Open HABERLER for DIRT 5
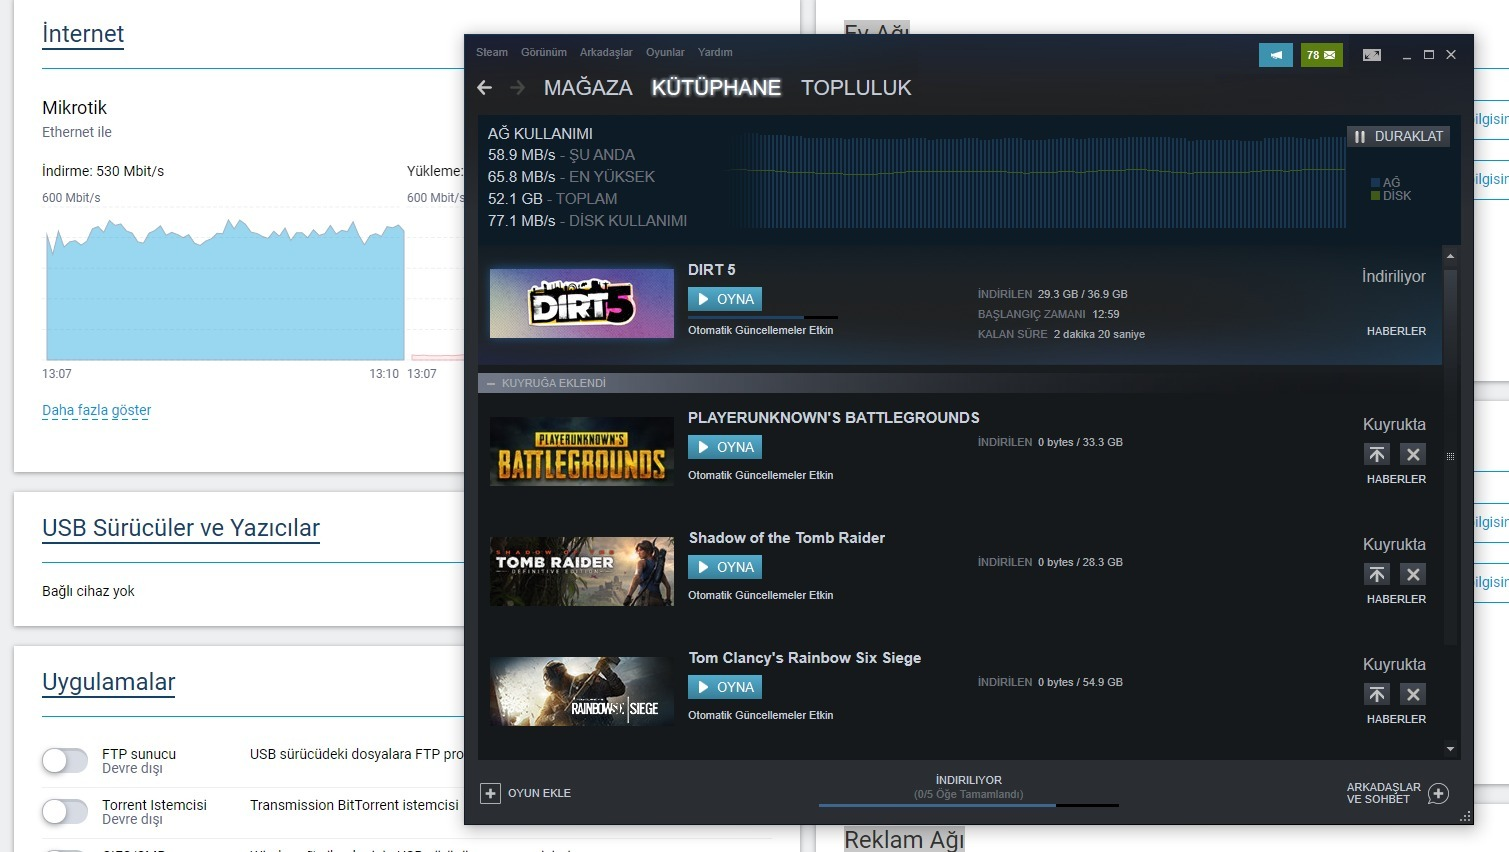 click(1396, 331)
